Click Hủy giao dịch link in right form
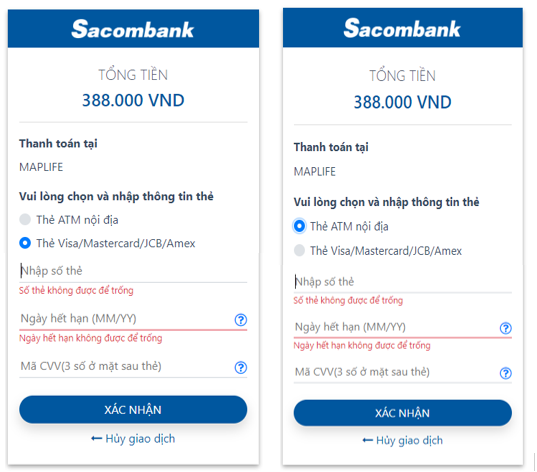Viewport: 537px width, 472px height. tap(403, 440)
